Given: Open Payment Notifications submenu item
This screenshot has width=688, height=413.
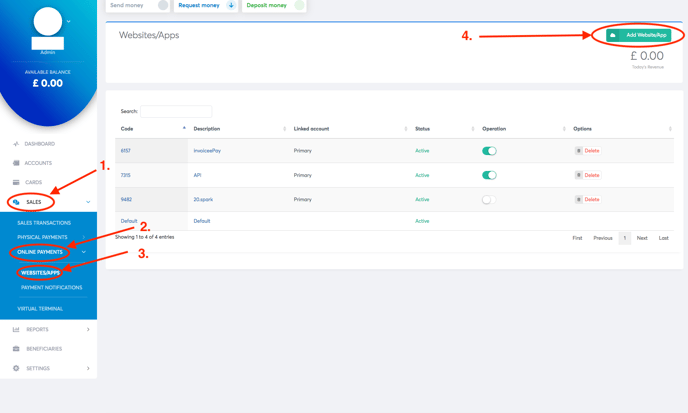Looking at the screenshot, I should (51, 287).
